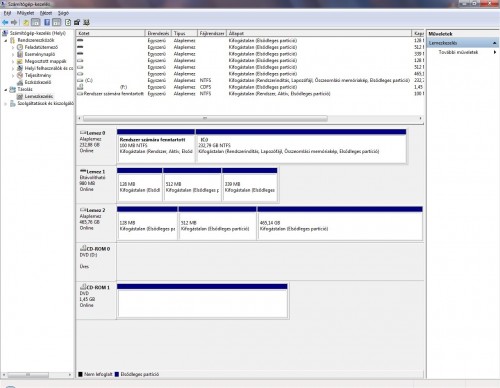Select Rendszer számára fenntartott row in volume list

pyautogui.click(x=250, y=94)
